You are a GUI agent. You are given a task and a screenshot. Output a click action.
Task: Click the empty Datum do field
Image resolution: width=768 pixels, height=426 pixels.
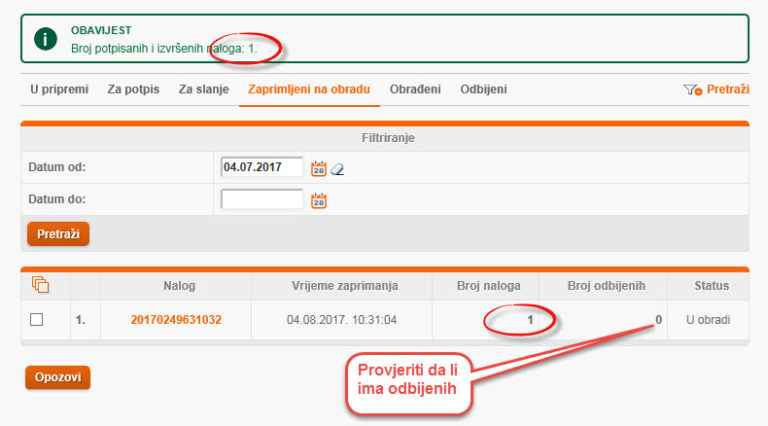tap(262, 199)
